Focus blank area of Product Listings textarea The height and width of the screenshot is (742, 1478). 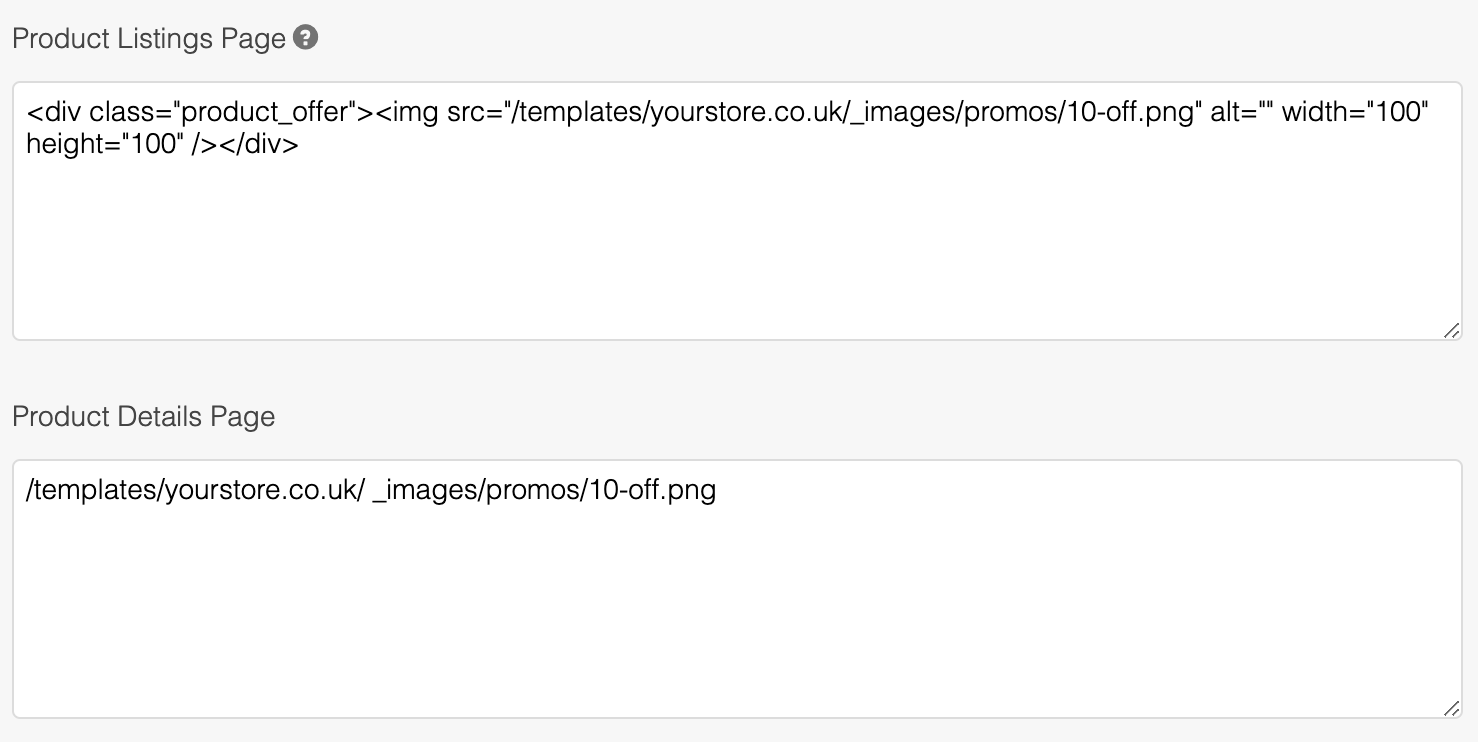737,250
